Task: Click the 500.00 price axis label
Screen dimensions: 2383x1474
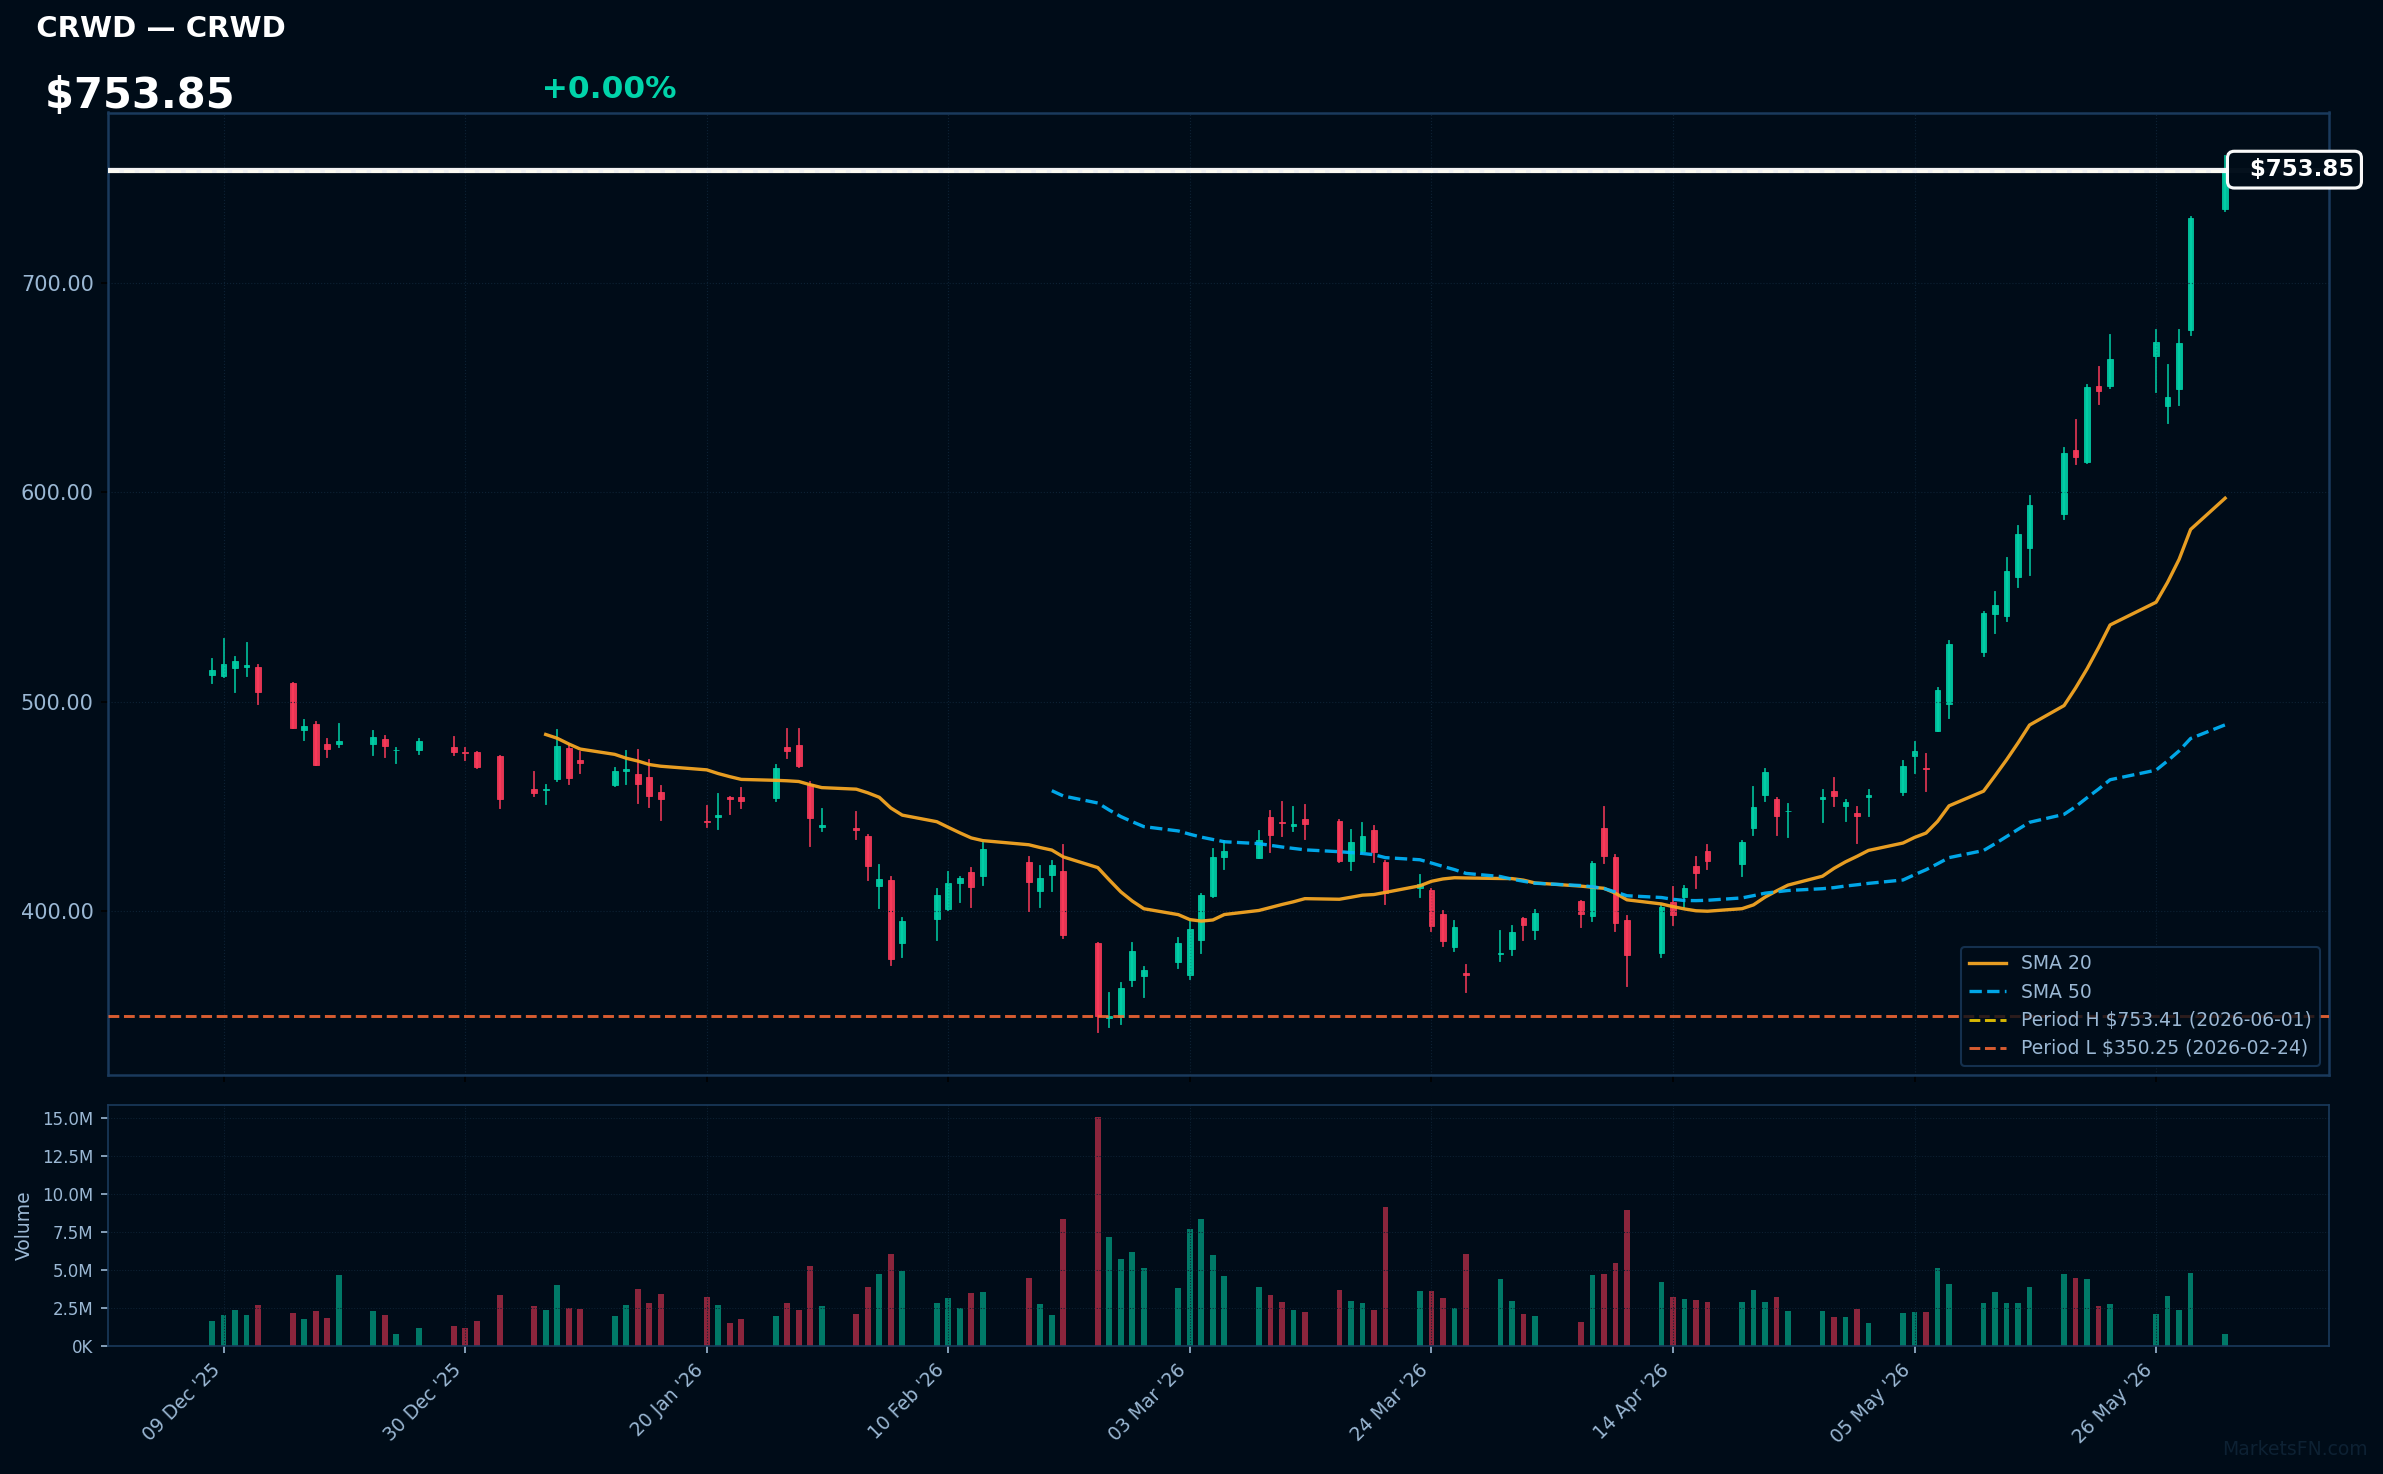Action: coord(57,703)
